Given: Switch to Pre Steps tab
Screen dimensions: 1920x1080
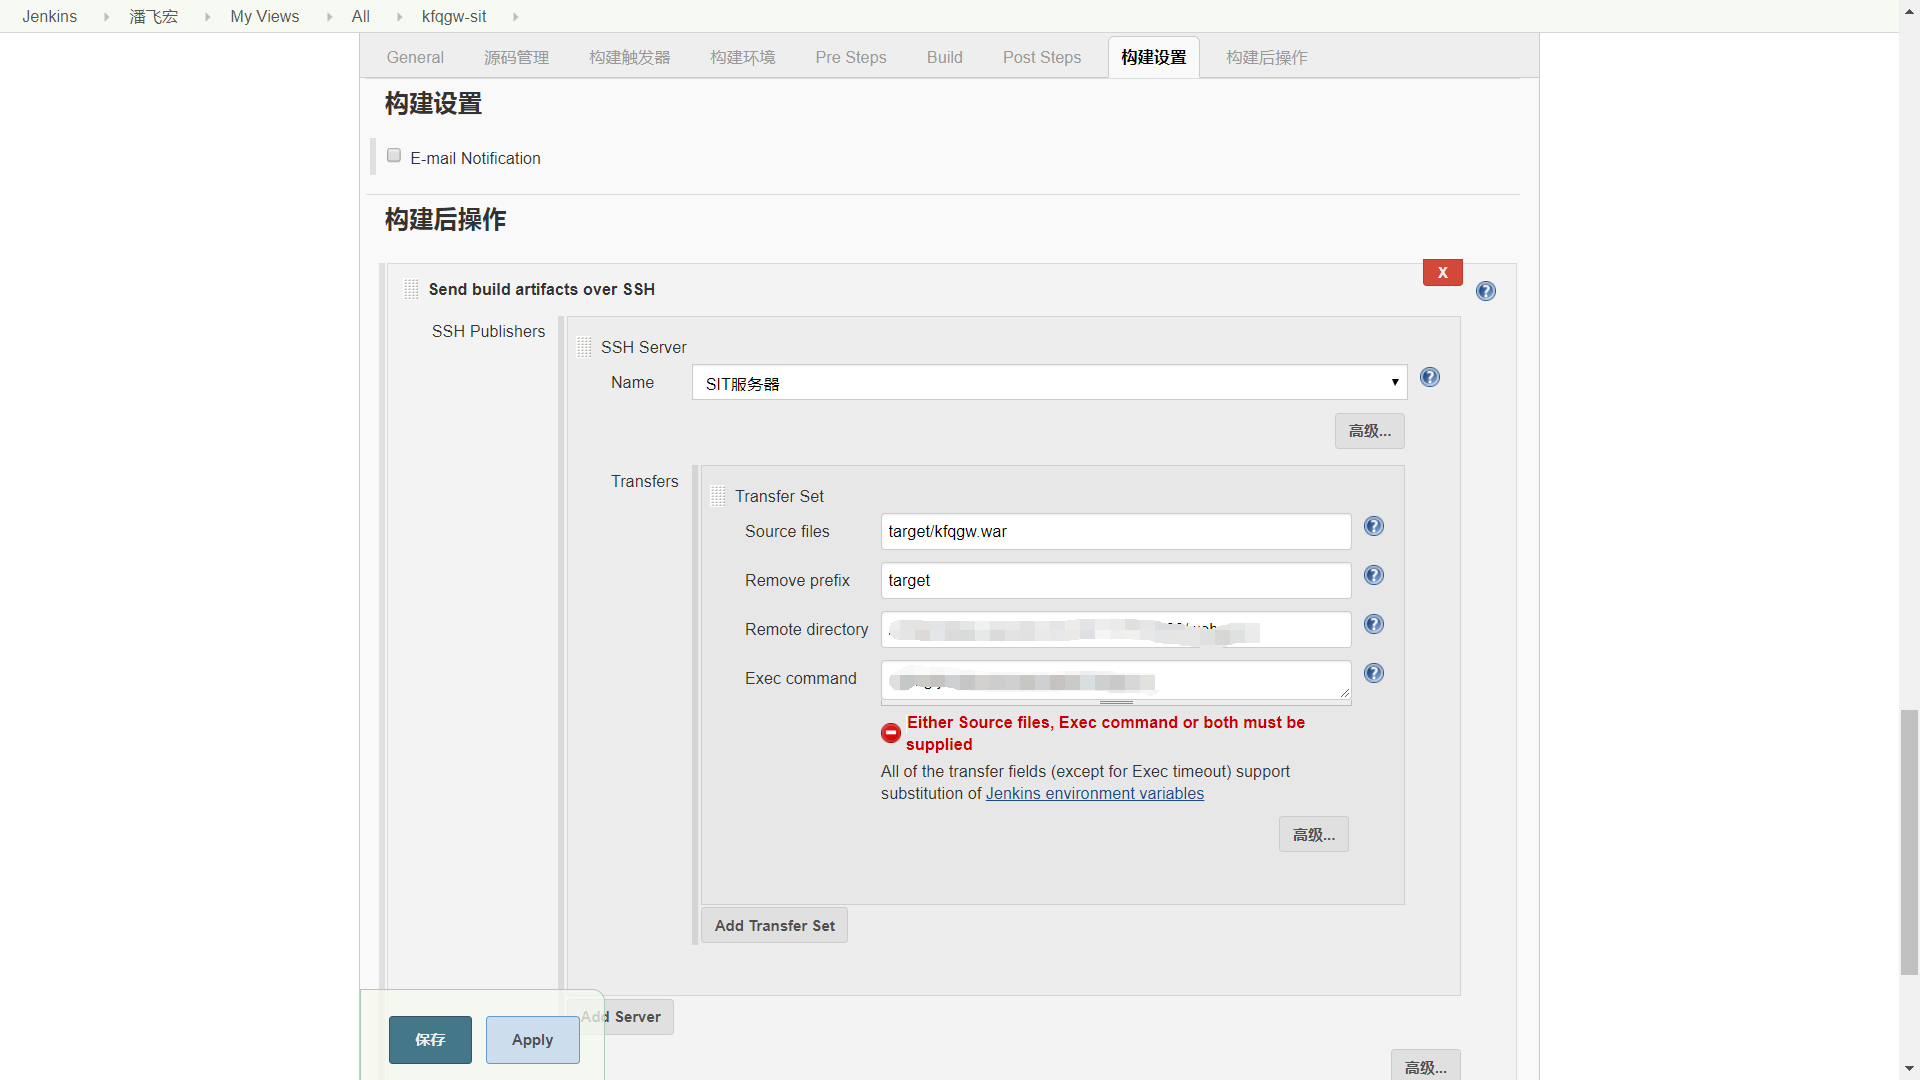Looking at the screenshot, I should coord(850,57).
